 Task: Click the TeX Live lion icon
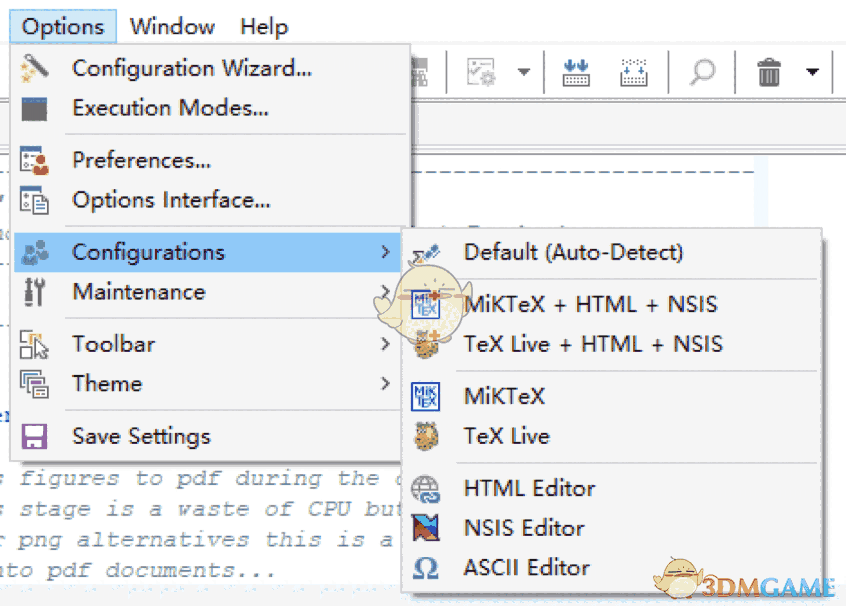click(426, 436)
